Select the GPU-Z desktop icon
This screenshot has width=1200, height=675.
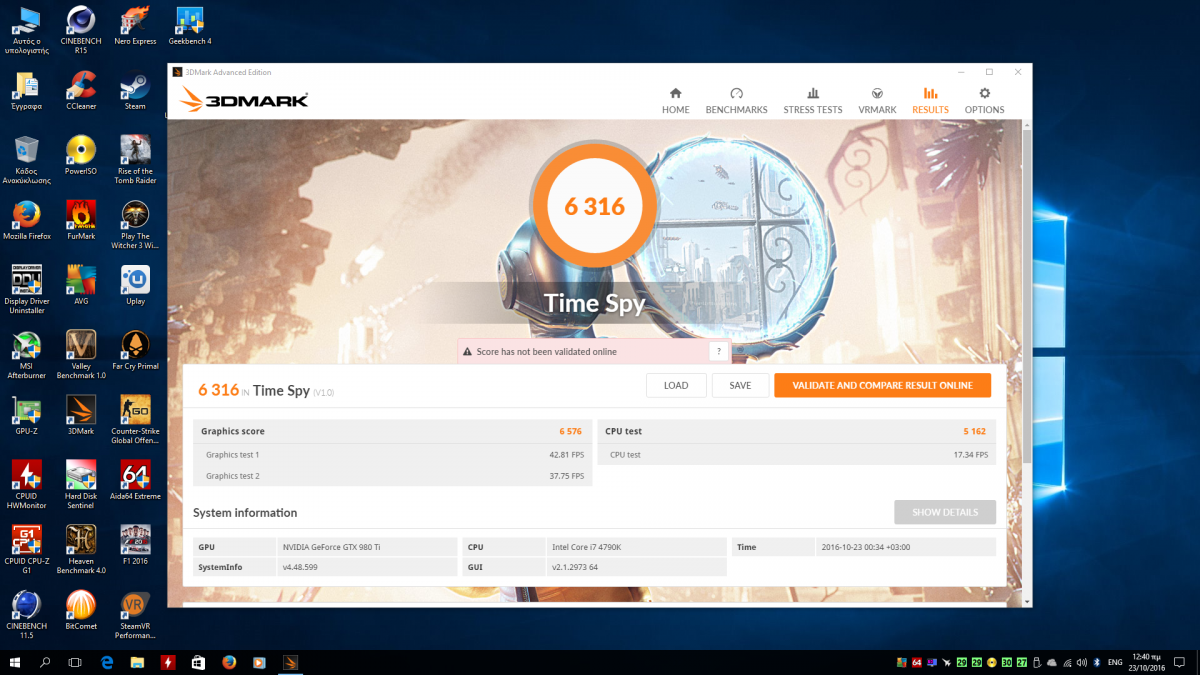(27, 416)
